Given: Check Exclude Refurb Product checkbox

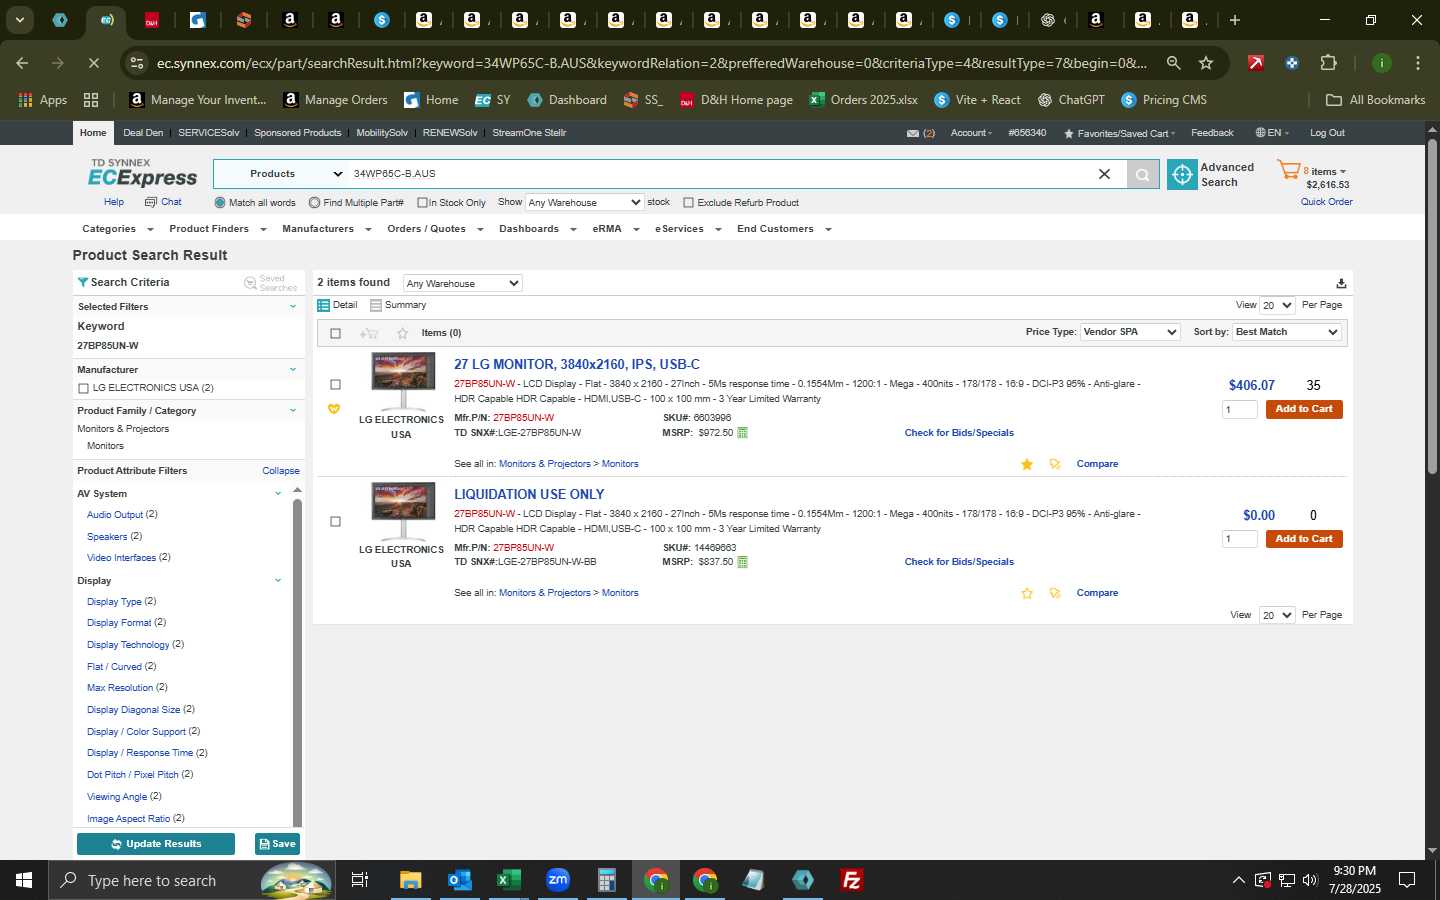Looking at the screenshot, I should [688, 202].
